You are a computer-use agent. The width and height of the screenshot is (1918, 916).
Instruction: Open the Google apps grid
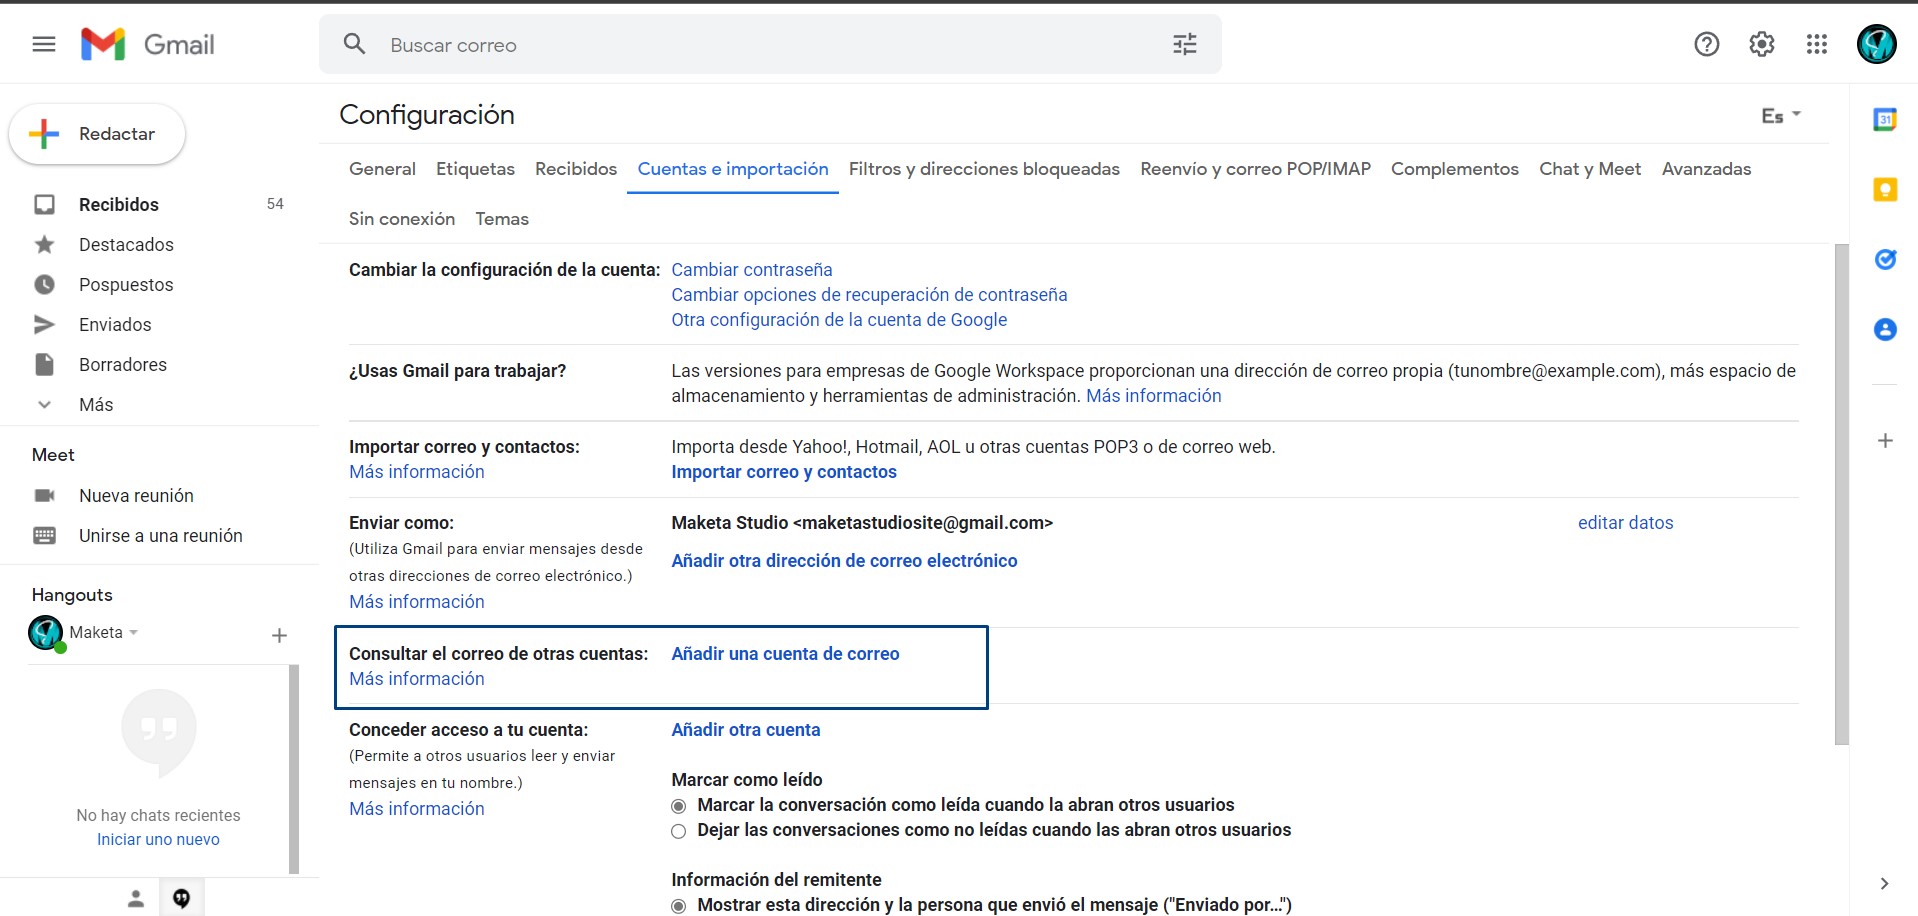click(1816, 44)
